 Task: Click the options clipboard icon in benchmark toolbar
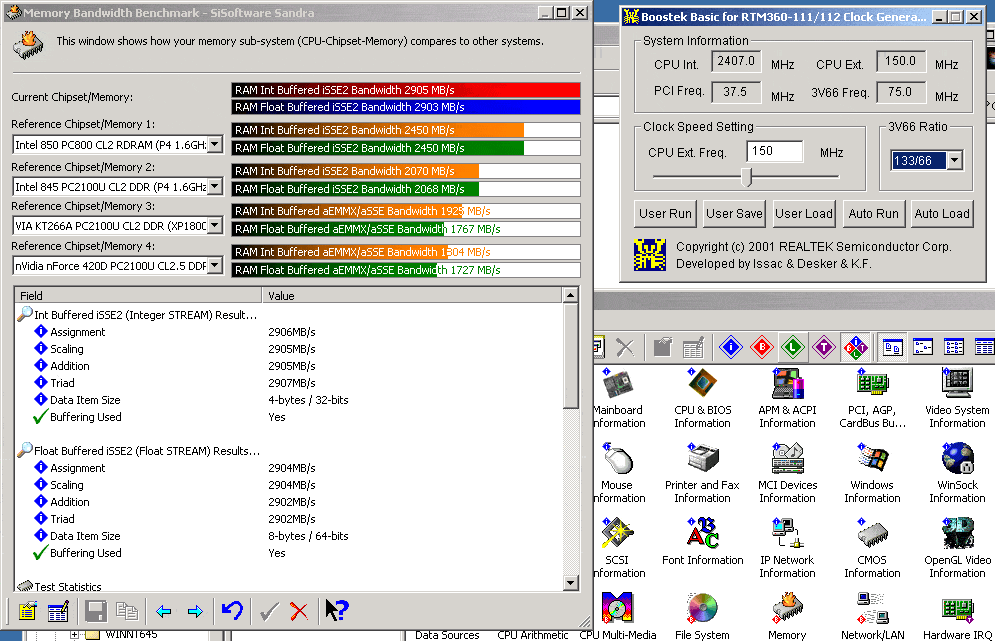pyautogui.click(x=27, y=611)
